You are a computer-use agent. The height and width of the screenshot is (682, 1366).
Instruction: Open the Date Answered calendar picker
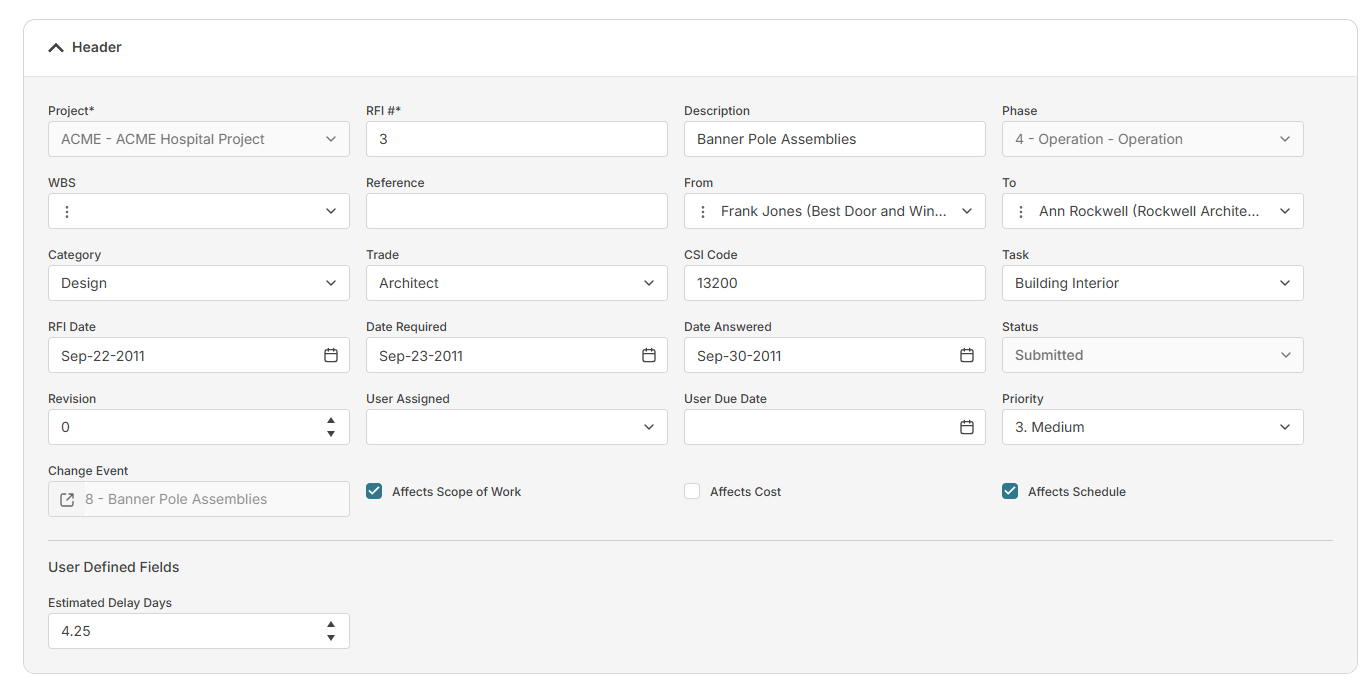[x=967, y=355]
